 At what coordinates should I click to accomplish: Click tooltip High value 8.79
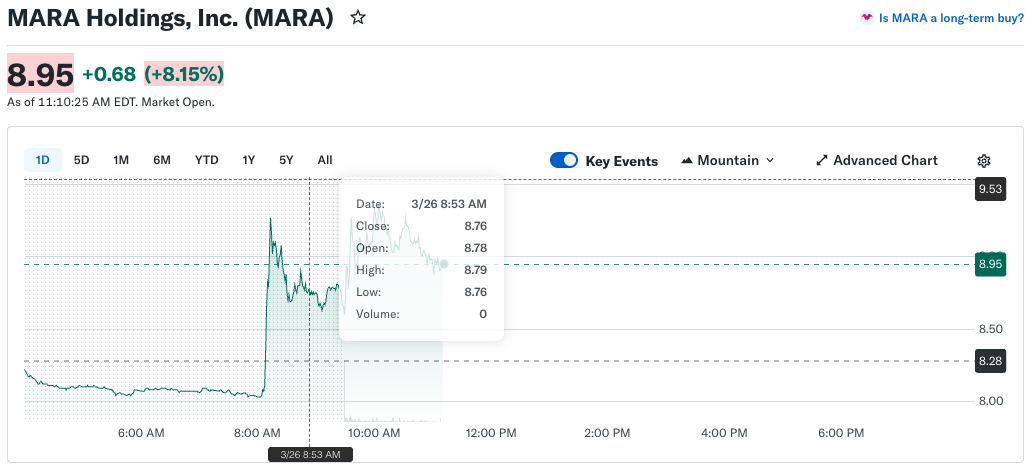click(x=475, y=270)
